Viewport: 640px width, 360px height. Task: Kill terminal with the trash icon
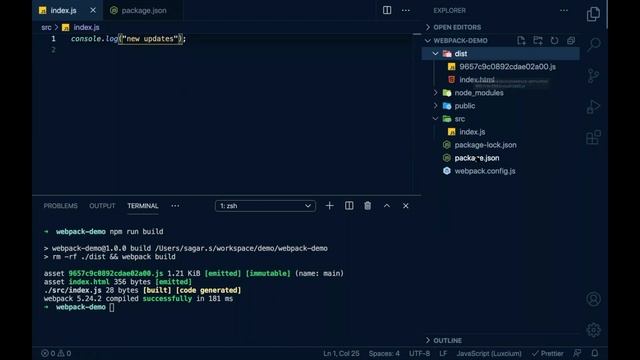[x=368, y=206]
